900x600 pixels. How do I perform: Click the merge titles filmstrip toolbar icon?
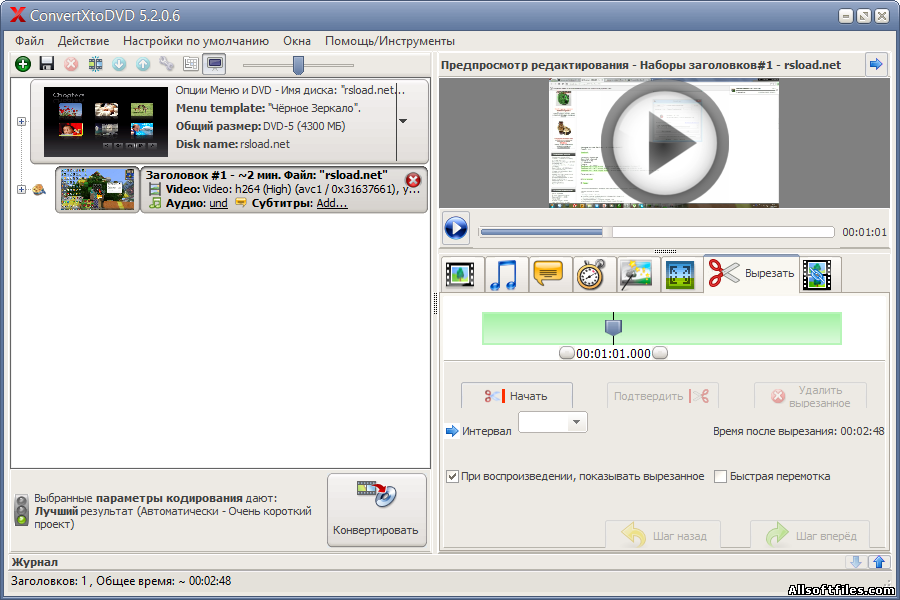[95, 64]
